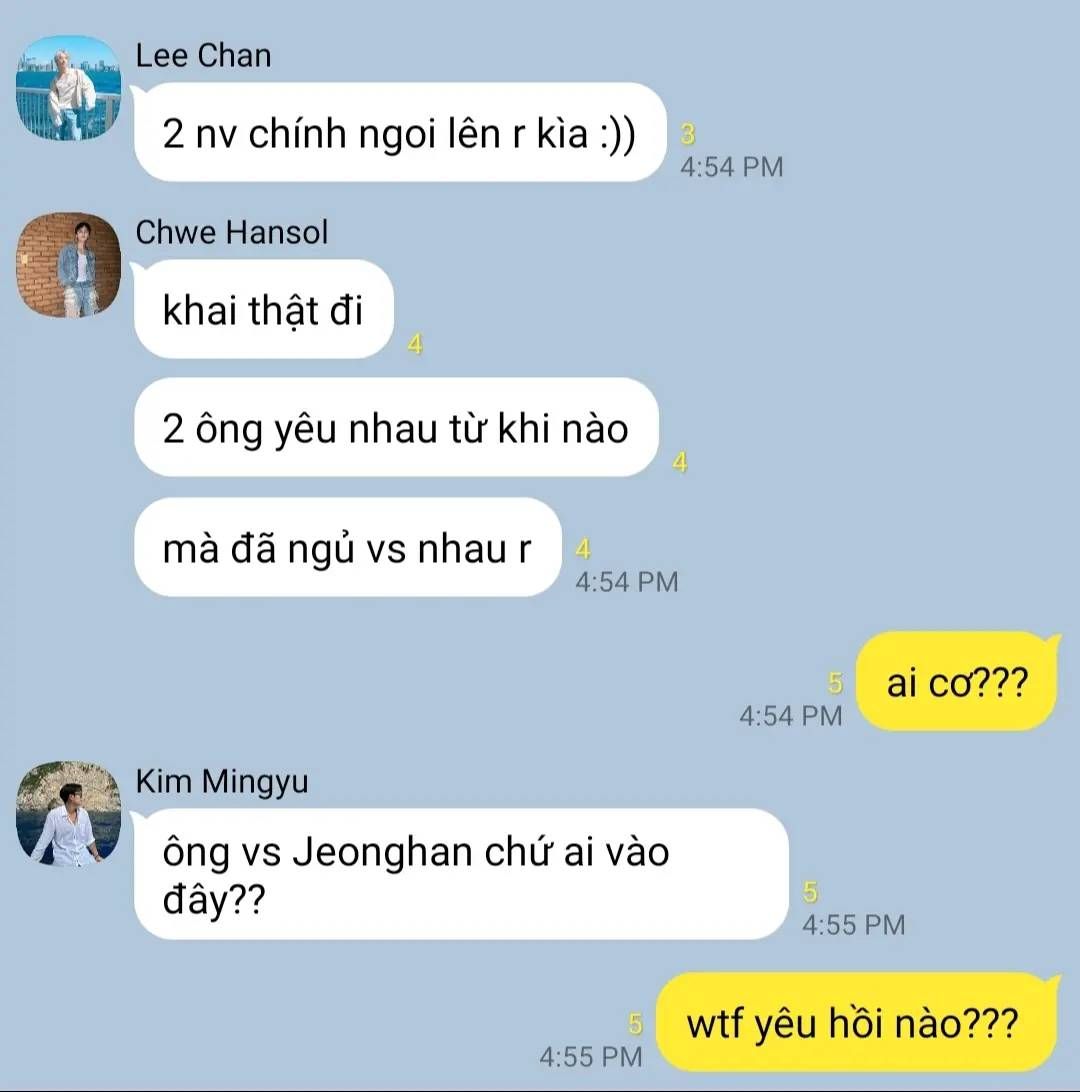Tap the Chwe Hansol sender name

232,233
